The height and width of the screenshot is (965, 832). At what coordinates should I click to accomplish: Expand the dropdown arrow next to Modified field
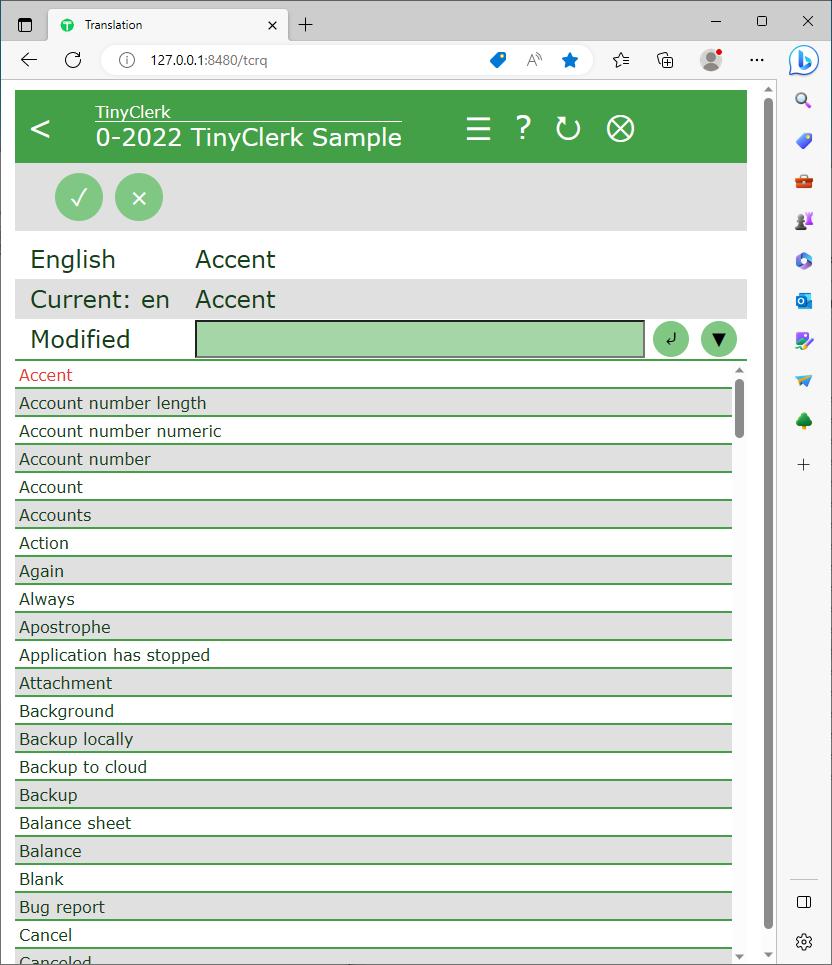point(718,339)
